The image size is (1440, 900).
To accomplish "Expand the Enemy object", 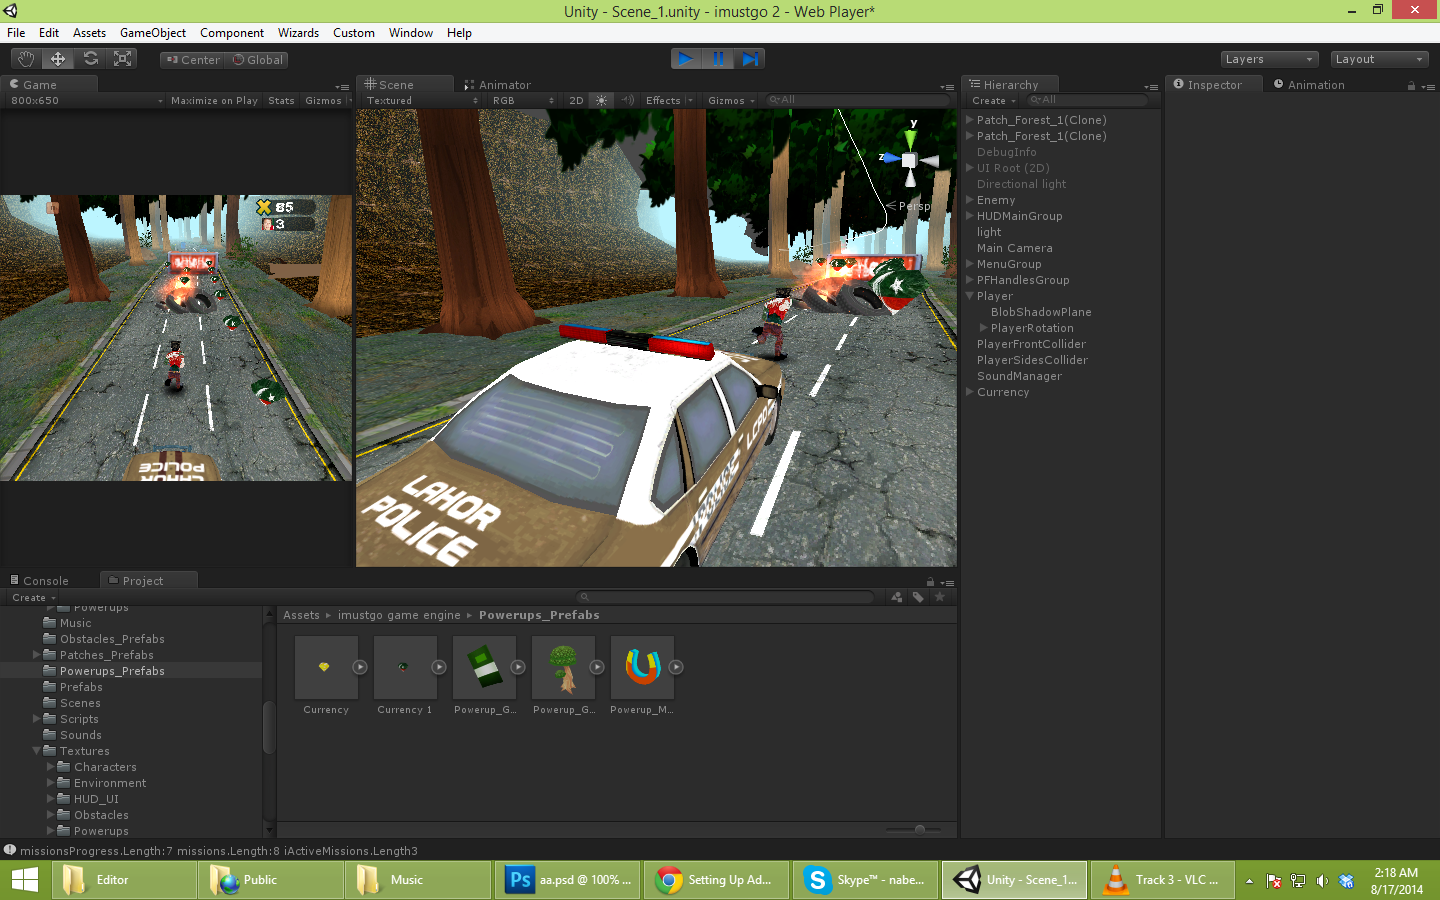I will coord(969,200).
